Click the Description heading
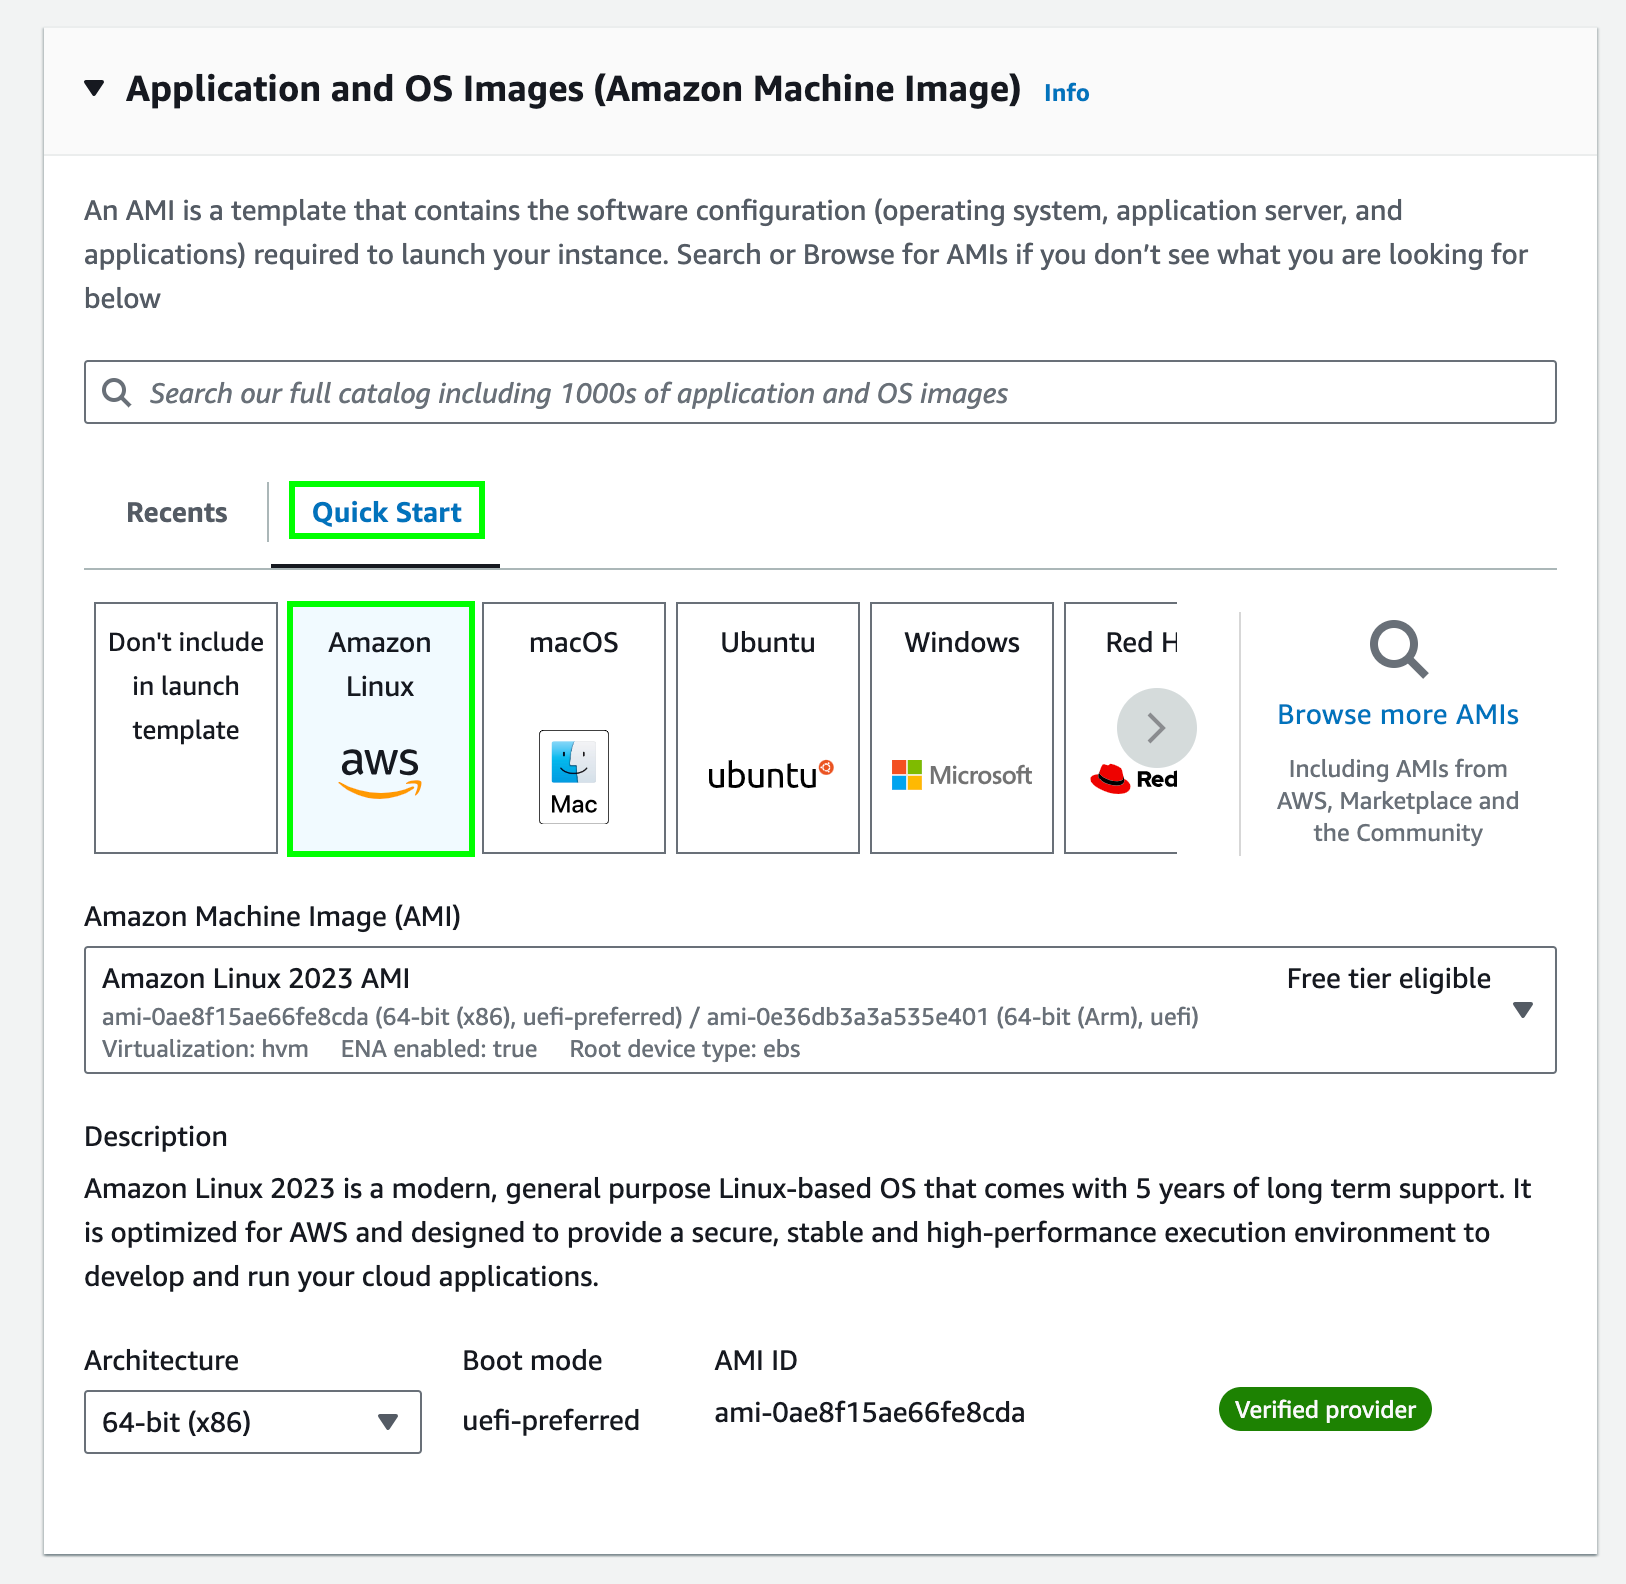The width and height of the screenshot is (1626, 1584). pos(156,1136)
